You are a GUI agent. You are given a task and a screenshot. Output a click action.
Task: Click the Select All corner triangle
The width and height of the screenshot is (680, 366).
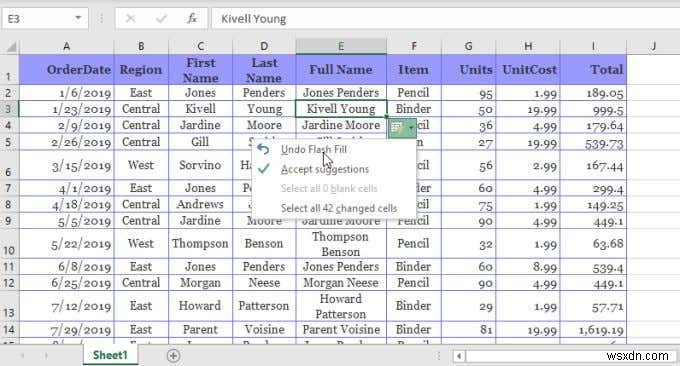(x=10, y=46)
